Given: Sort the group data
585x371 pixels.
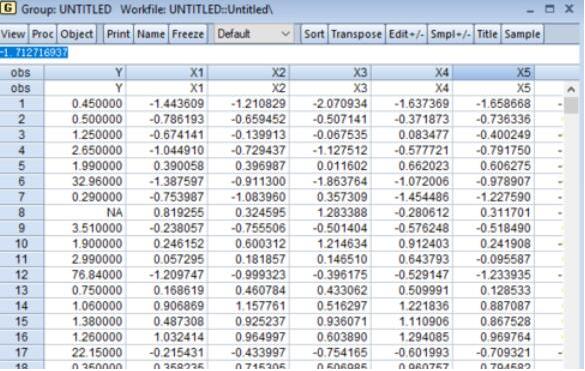Looking at the screenshot, I should tap(314, 34).
